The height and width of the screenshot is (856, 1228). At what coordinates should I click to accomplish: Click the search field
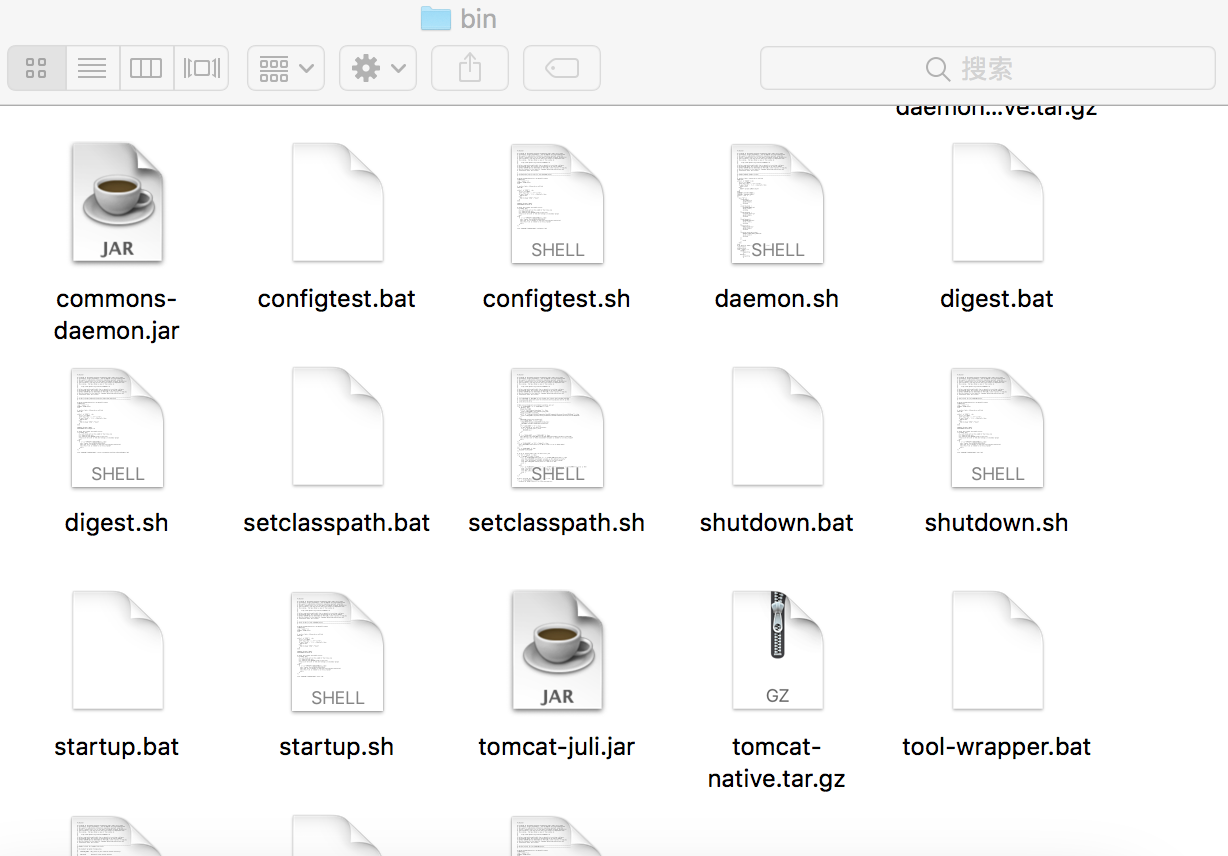(x=990, y=68)
